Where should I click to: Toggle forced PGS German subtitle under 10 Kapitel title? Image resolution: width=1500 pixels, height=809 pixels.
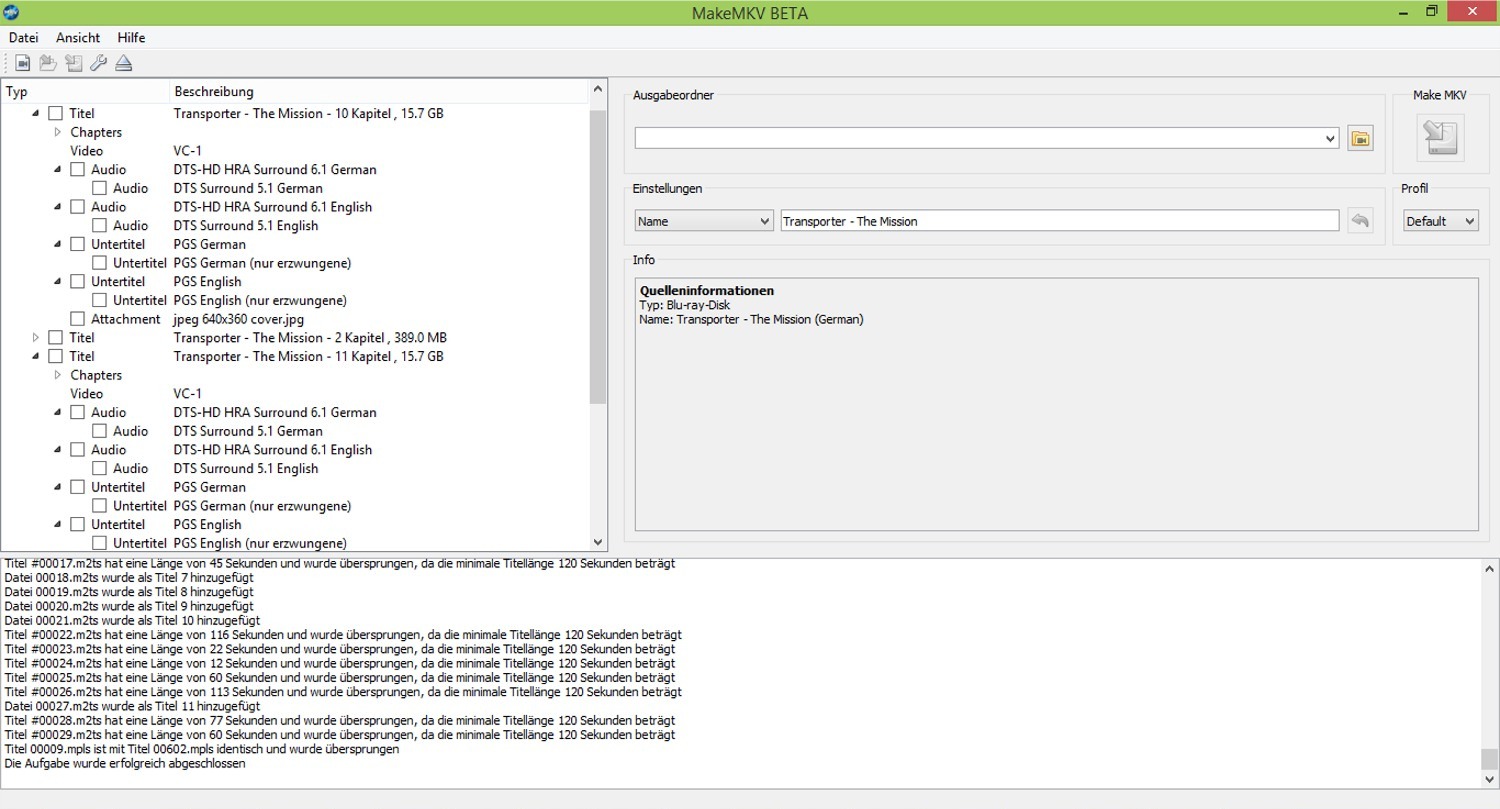99,263
